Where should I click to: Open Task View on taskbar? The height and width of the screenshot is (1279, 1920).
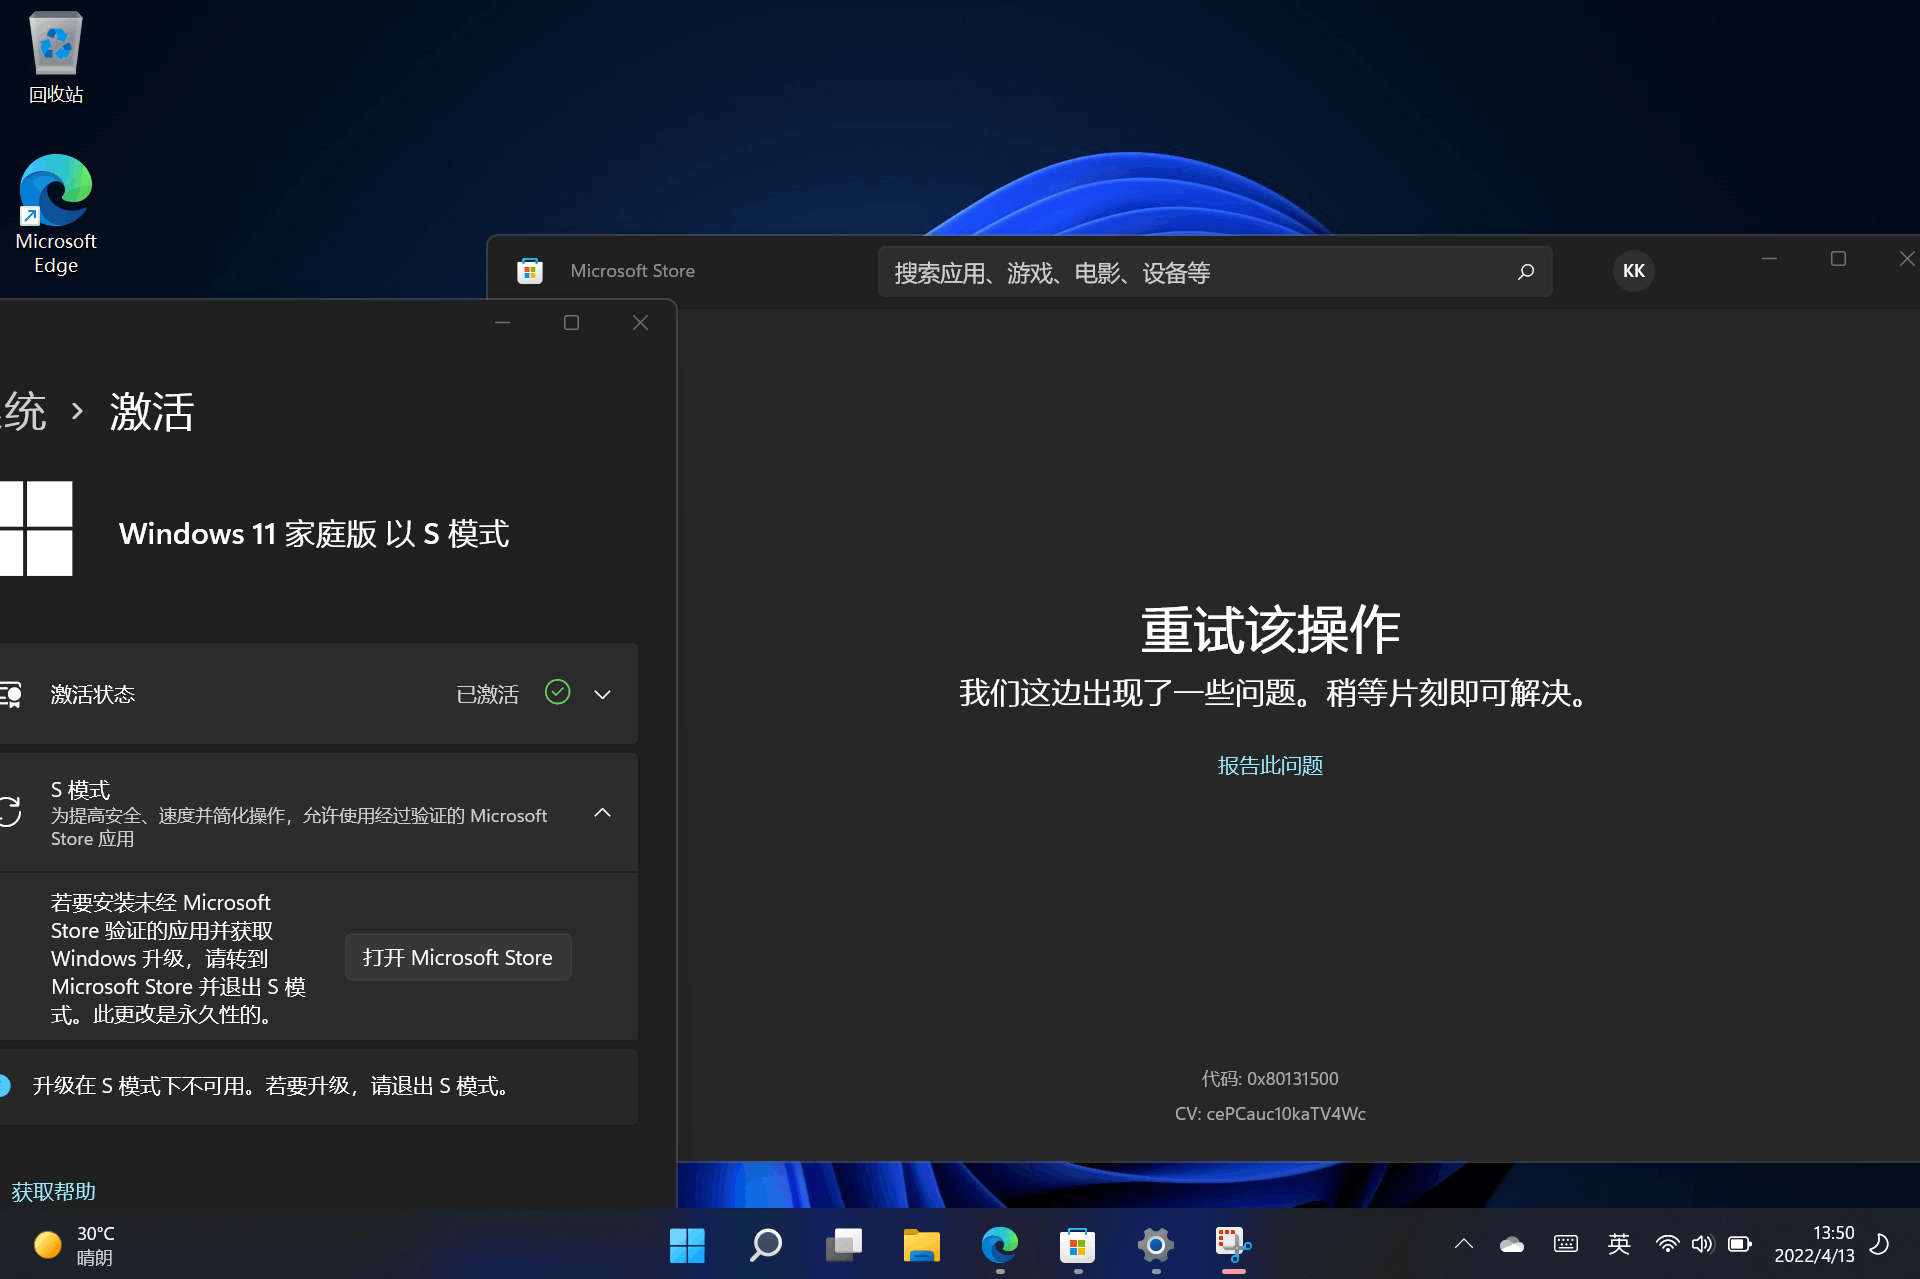[843, 1245]
